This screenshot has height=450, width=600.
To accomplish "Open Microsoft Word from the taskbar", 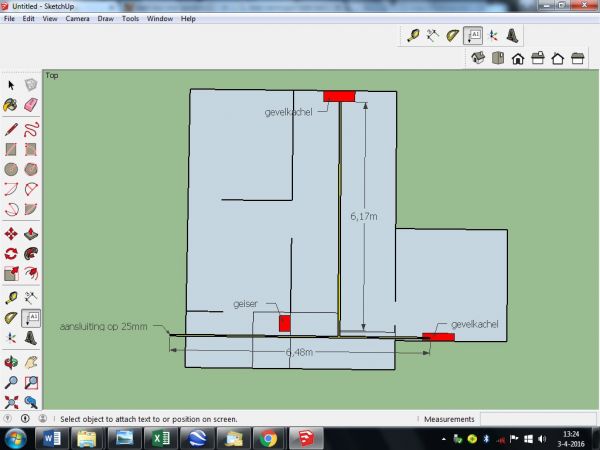I will pos(52,439).
